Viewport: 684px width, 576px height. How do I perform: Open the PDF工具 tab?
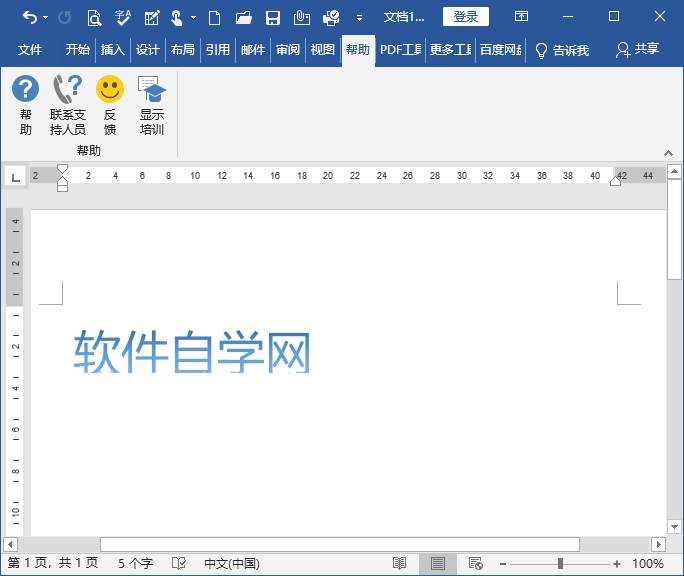pos(400,50)
